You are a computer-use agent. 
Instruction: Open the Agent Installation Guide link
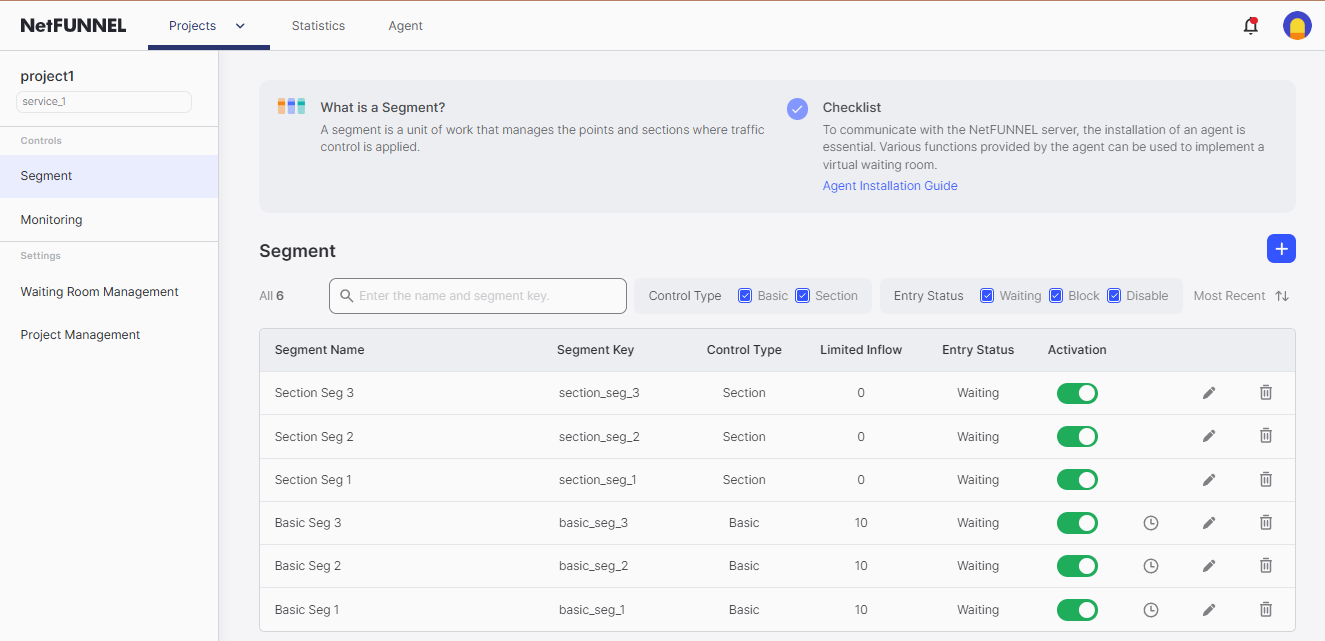[x=889, y=185]
